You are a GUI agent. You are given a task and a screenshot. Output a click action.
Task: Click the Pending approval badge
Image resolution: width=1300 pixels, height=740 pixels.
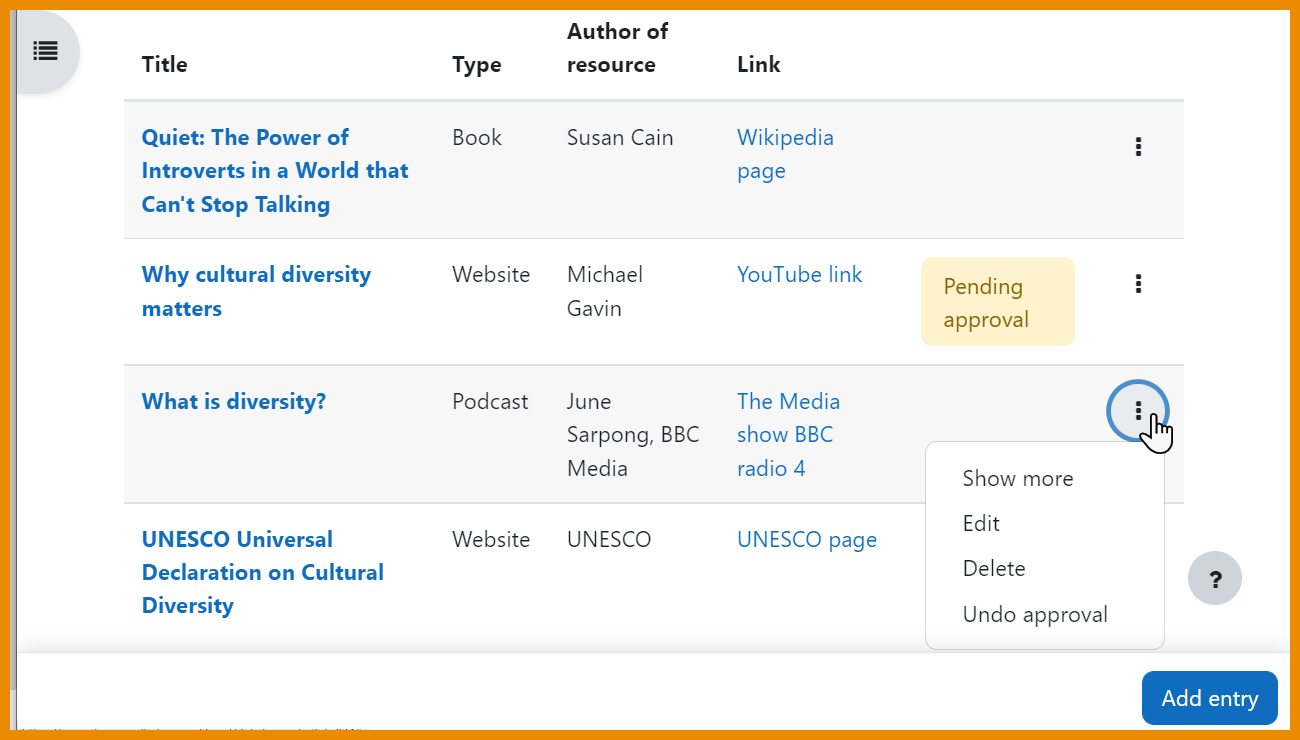(997, 302)
